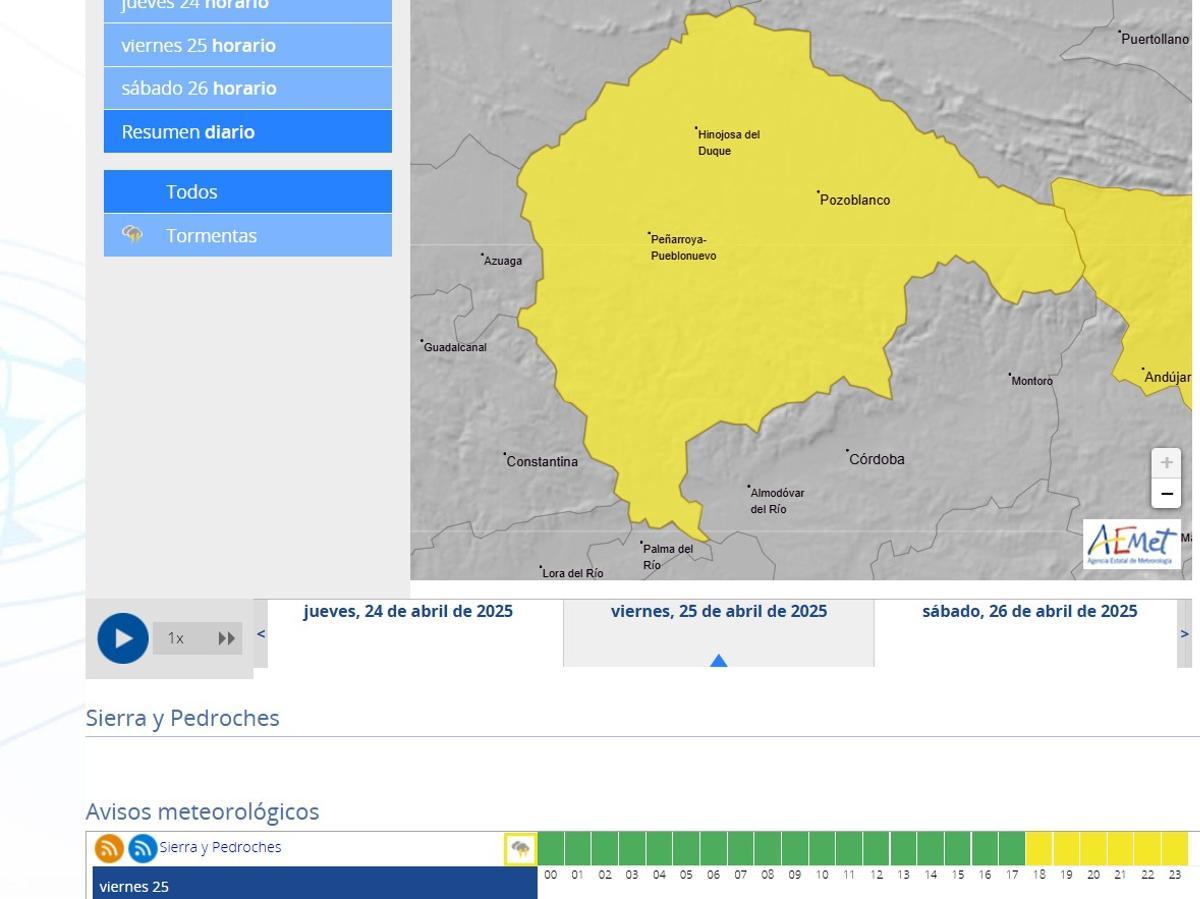The width and height of the screenshot is (1200, 899).
Task: Zoom out of the map
Action: (x=1166, y=493)
